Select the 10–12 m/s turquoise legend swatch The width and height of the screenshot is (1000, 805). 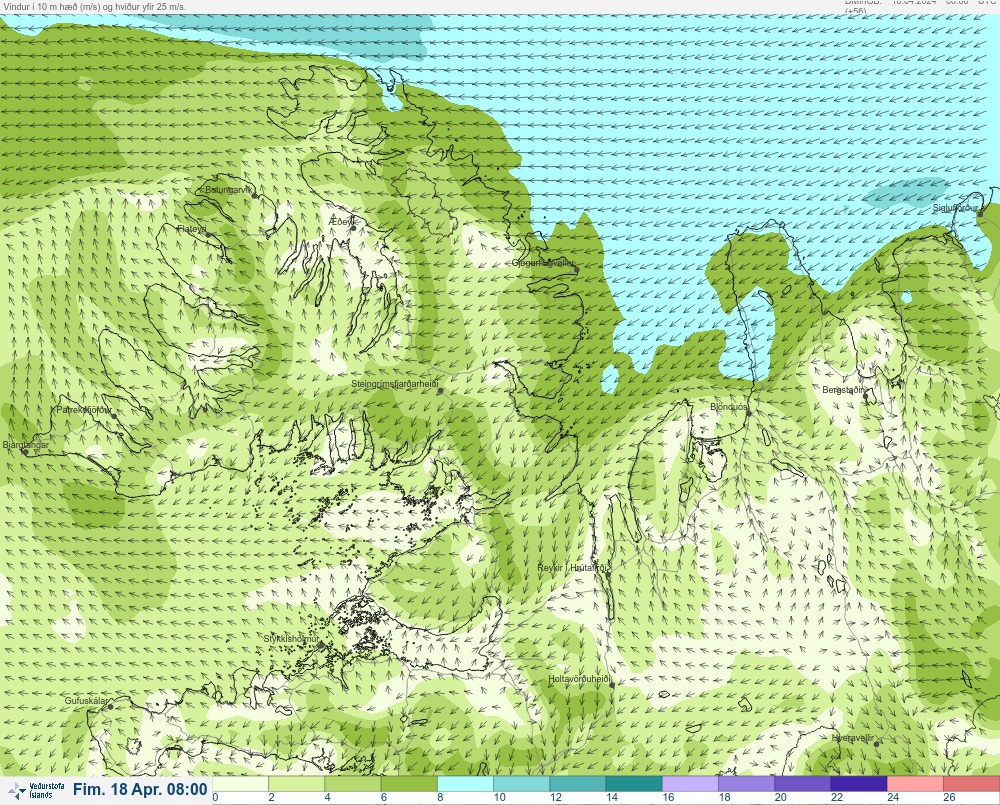click(x=521, y=783)
